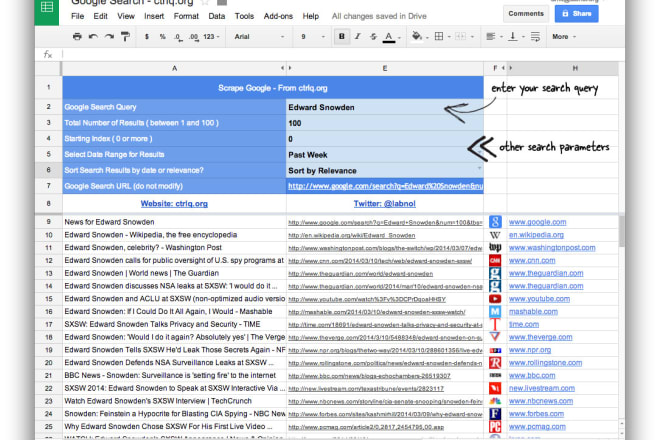Select row 6 header
Image resolution: width=660 pixels, height=440 pixels.
(x=48, y=170)
